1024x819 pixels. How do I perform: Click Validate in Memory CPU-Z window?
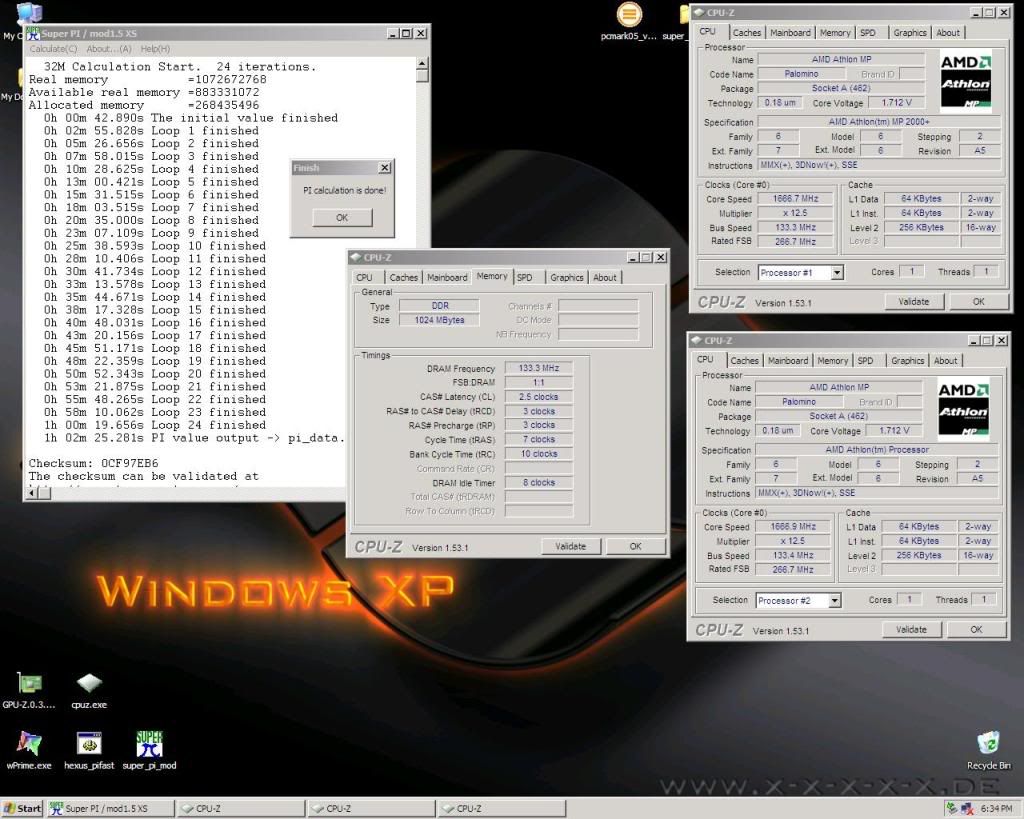coord(570,547)
